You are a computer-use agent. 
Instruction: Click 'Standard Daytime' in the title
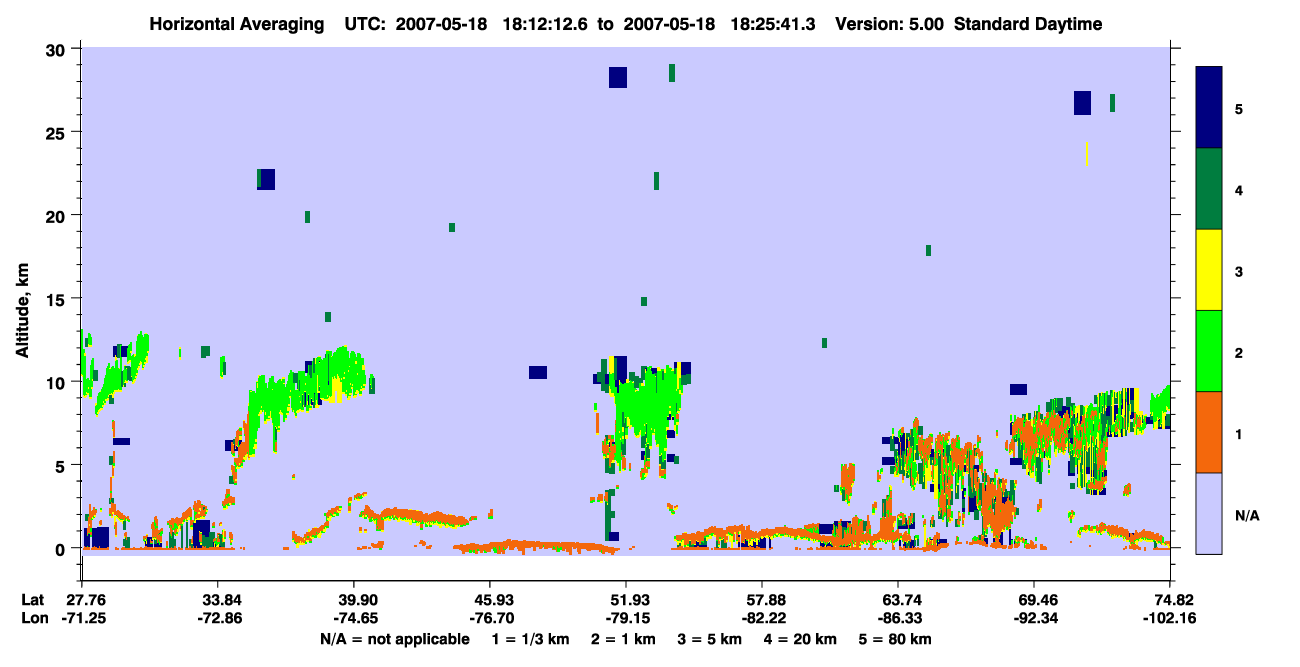tap(1028, 24)
